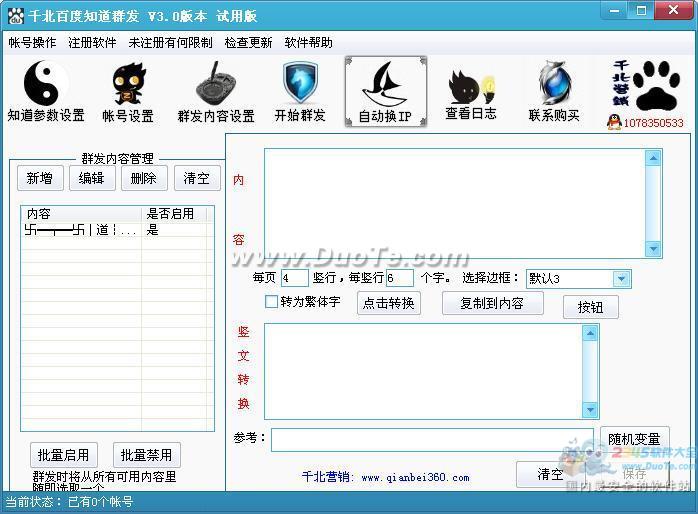698x514 pixels.
Task: Click the 批量禁用 button
Action: pos(147,455)
